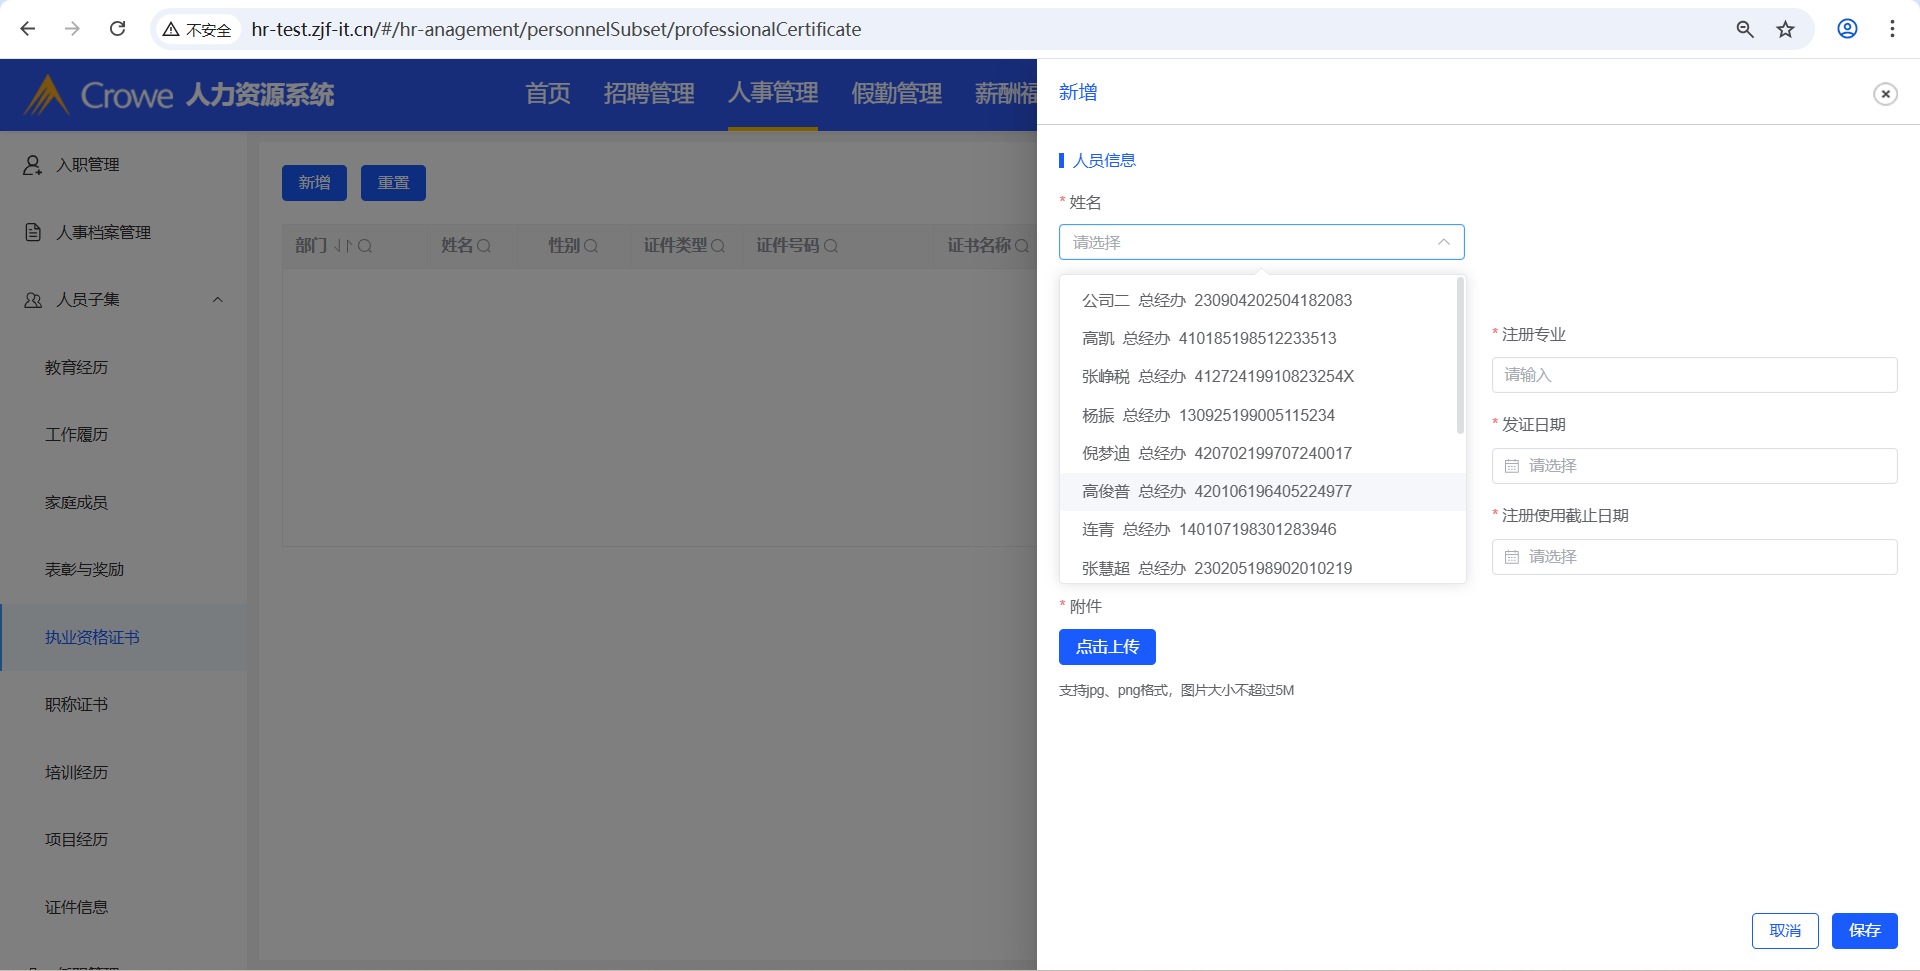Collapse the 姓名 dropdown selector

click(x=1443, y=242)
